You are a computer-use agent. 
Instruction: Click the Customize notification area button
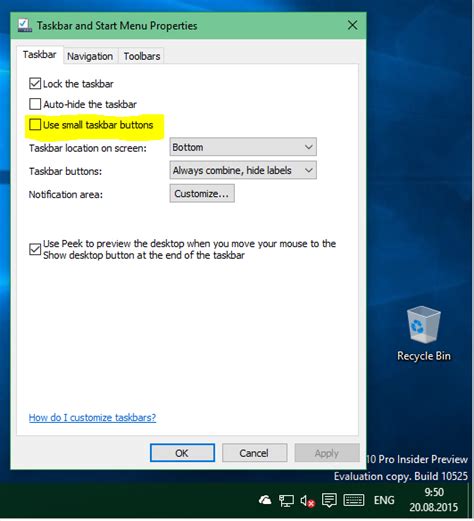[x=202, y=194]
